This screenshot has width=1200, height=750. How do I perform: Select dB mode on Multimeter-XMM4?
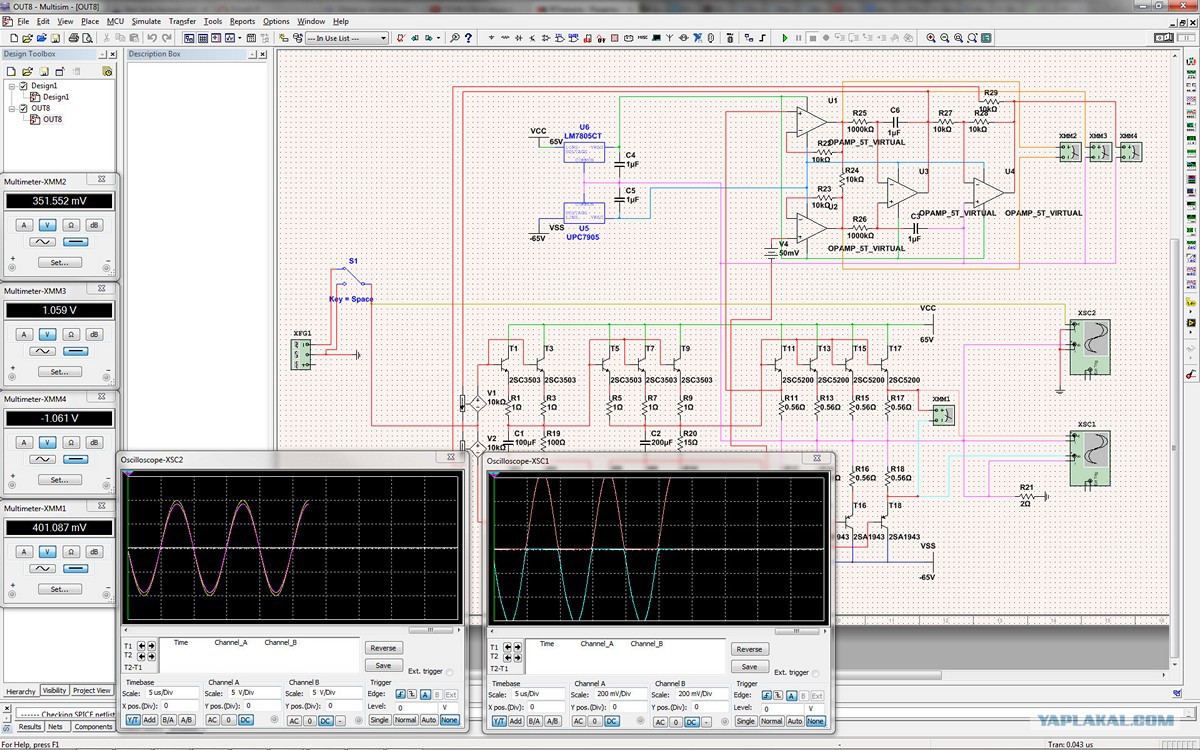coord(95,442)
